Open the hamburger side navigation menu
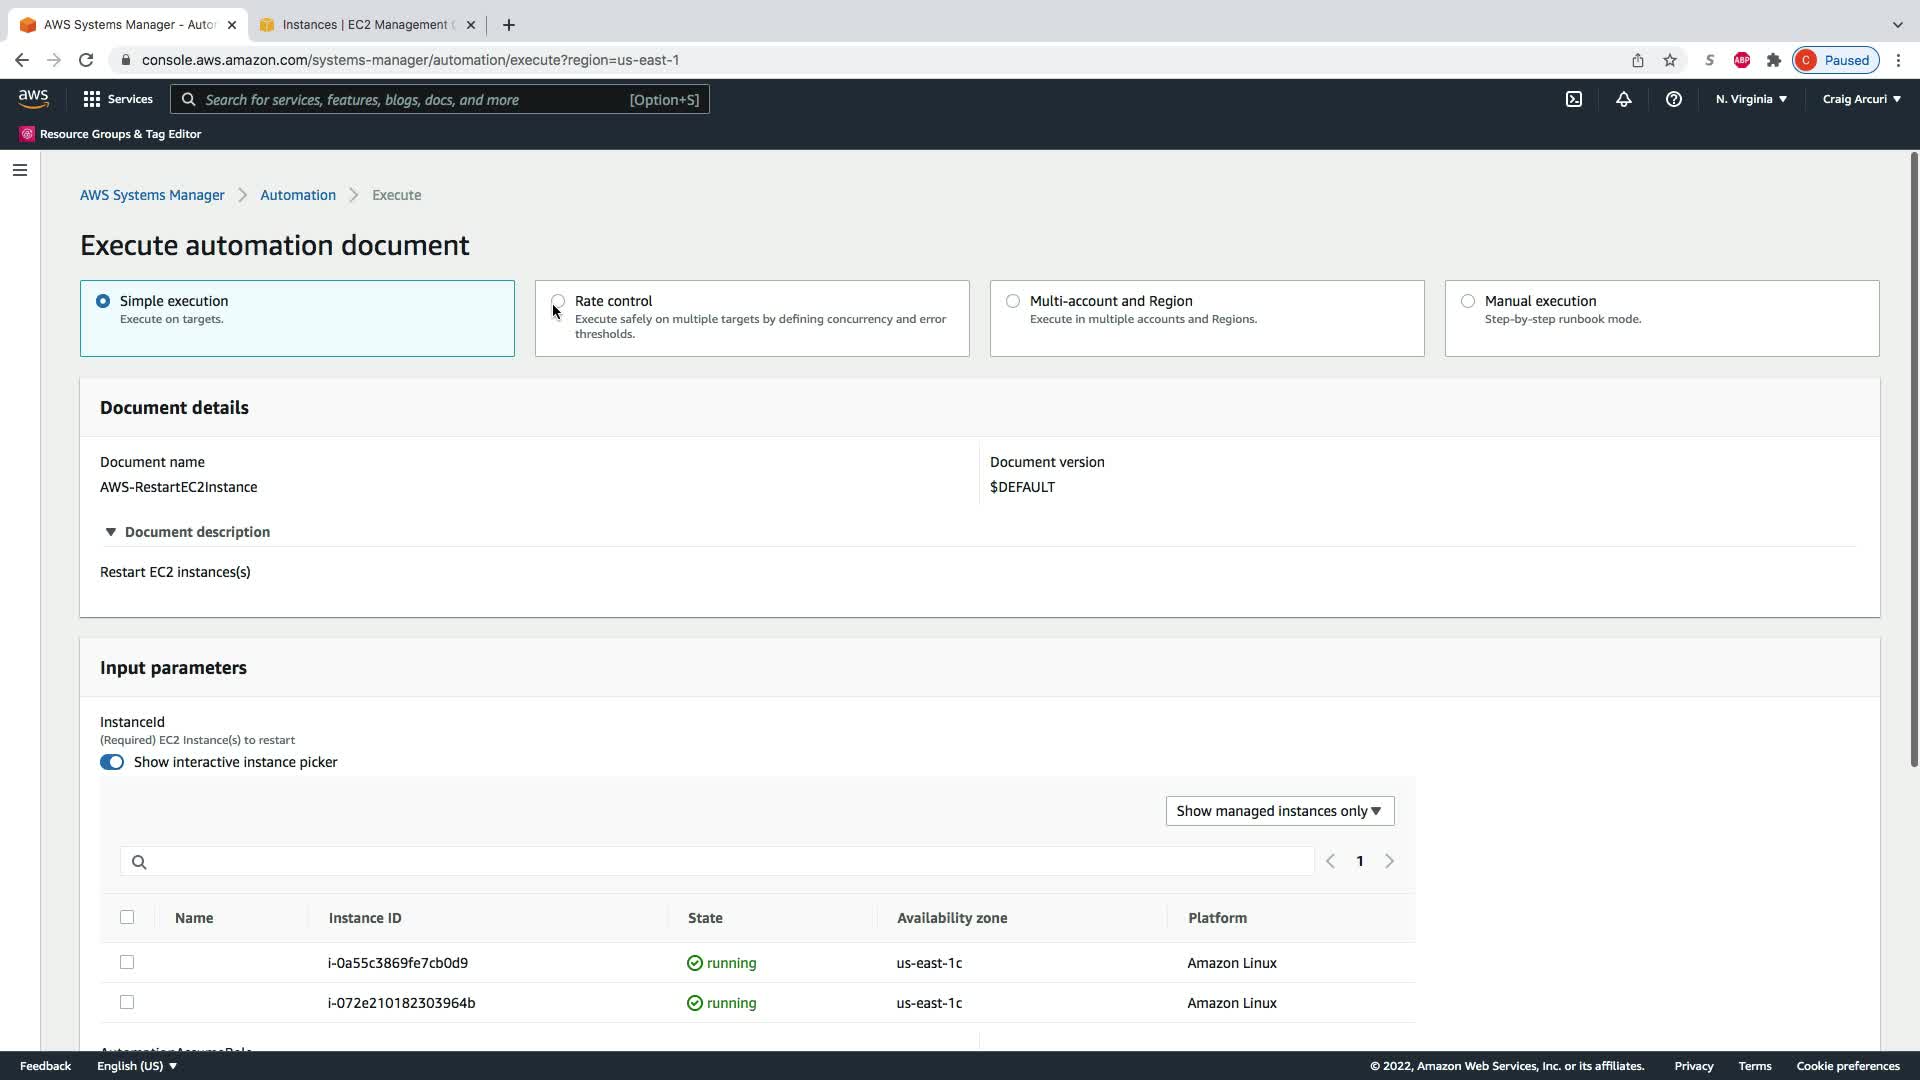The image size is (1920, 1080). tap(20, 170)
